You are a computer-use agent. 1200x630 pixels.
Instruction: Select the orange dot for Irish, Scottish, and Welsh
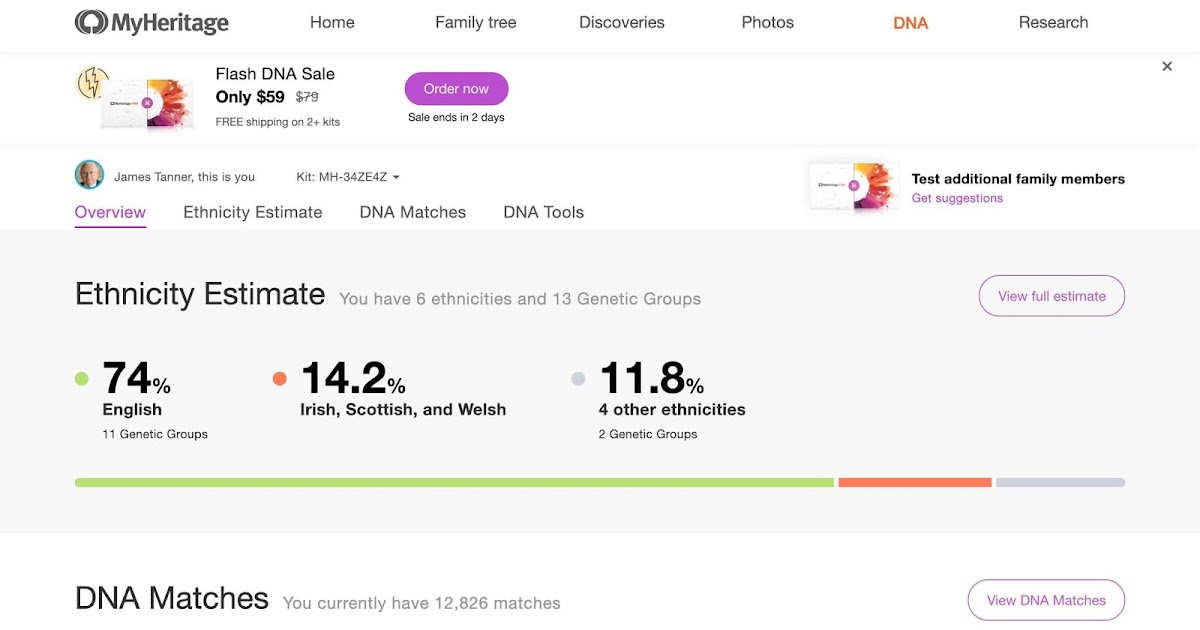[279, 377]
